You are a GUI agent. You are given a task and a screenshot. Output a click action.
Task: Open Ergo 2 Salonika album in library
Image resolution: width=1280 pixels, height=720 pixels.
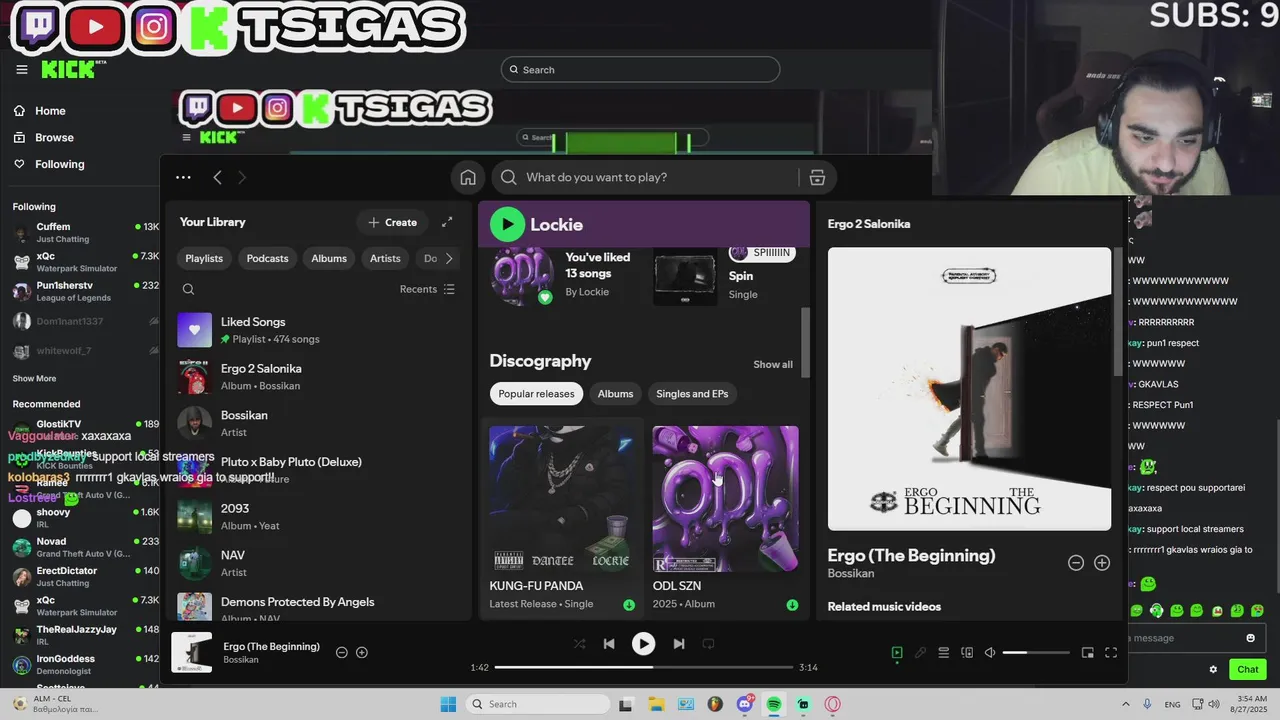click(x=318, y=377)
